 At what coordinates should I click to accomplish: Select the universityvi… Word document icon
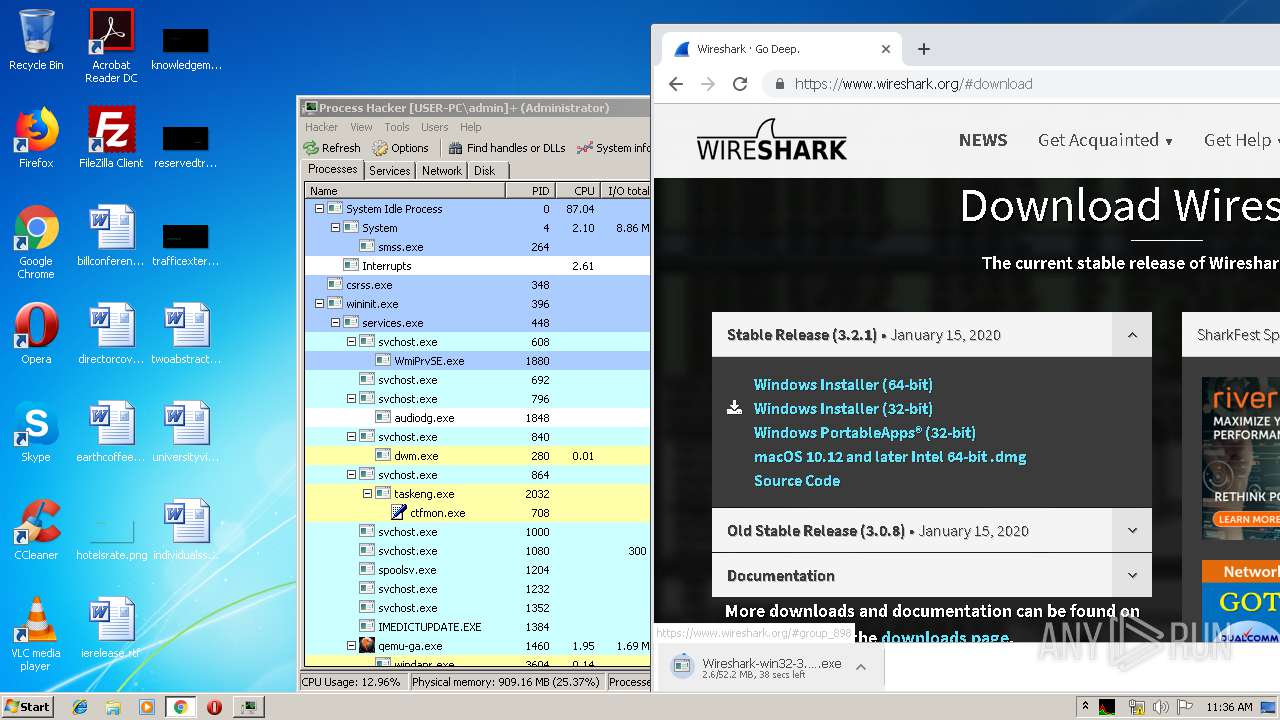[x=187, y=432]
